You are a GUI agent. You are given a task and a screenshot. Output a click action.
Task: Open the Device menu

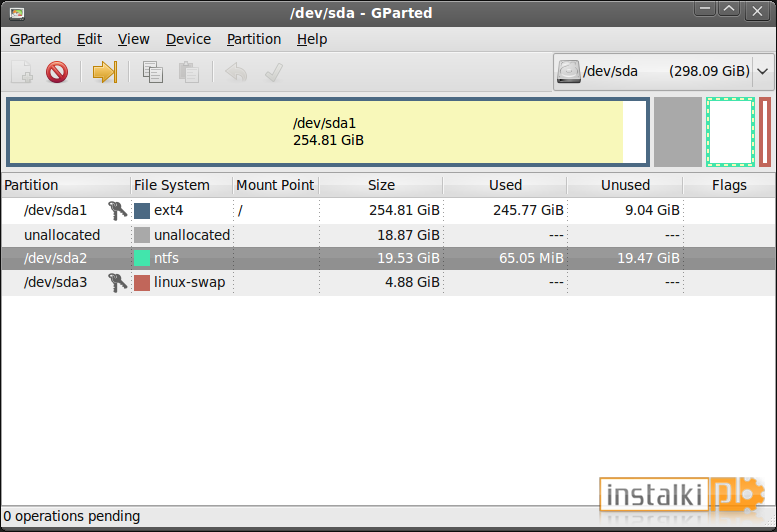(x=188, y=39)
